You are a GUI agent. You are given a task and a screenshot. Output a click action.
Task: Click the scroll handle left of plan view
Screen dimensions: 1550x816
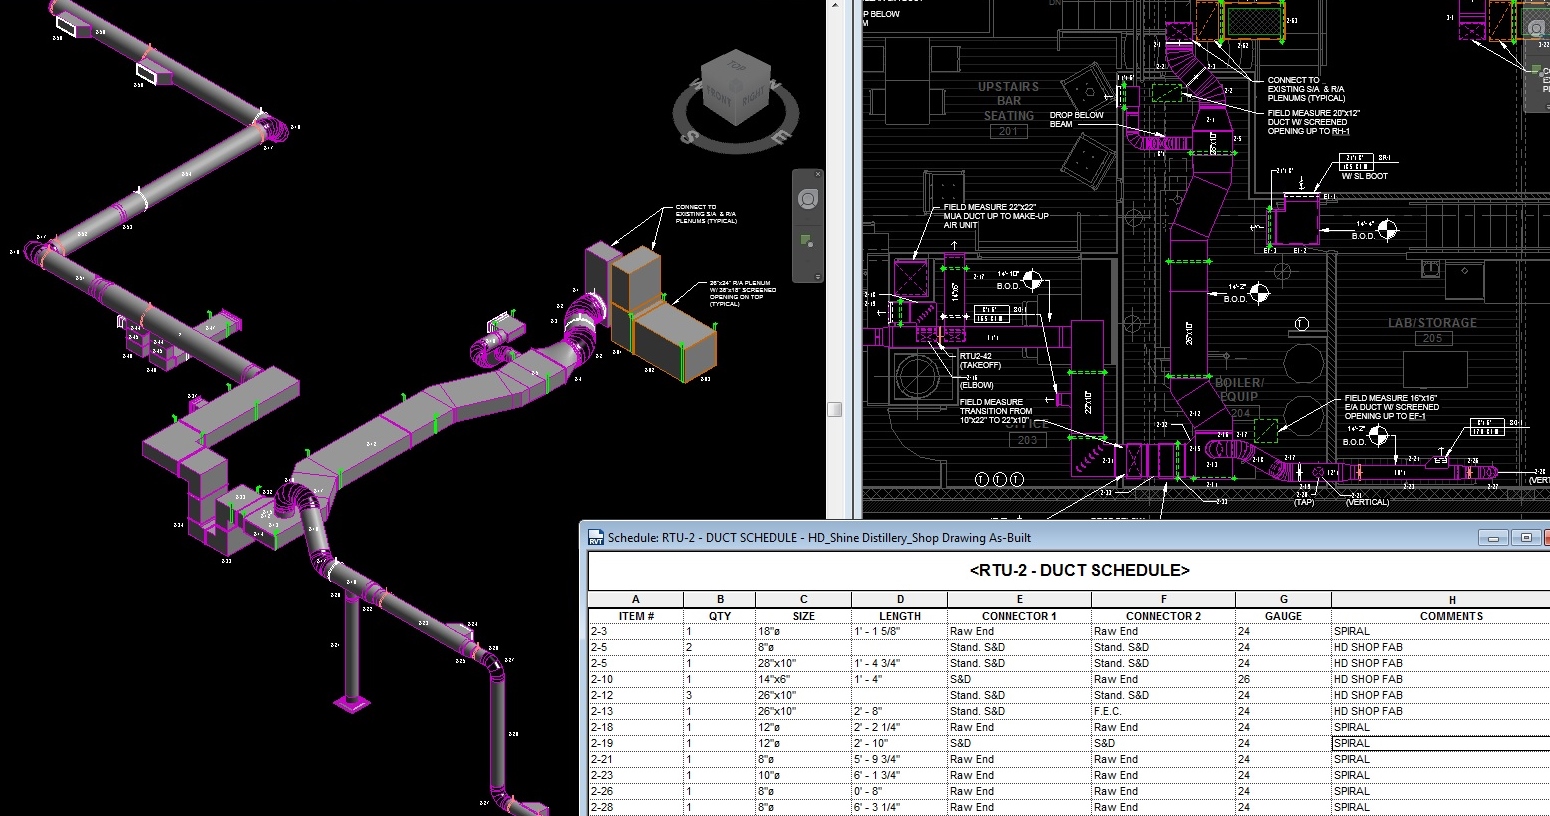(835, 409)
